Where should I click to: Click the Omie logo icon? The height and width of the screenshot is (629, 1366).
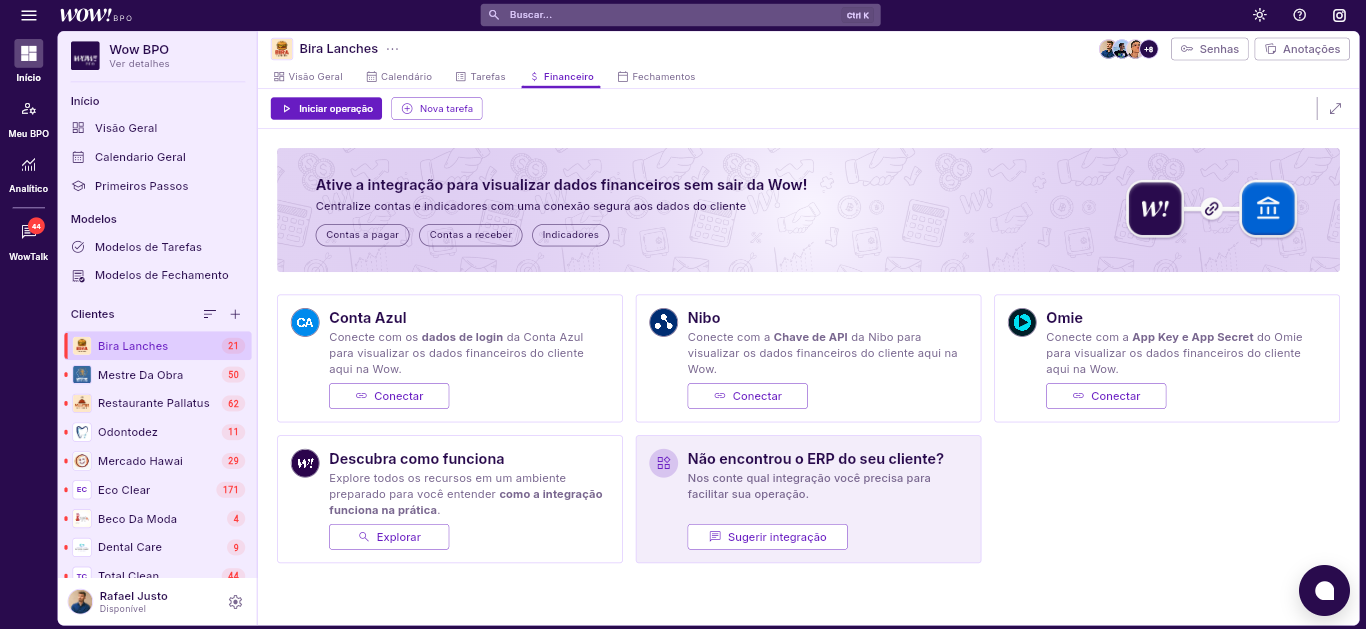click(1022, 322)
